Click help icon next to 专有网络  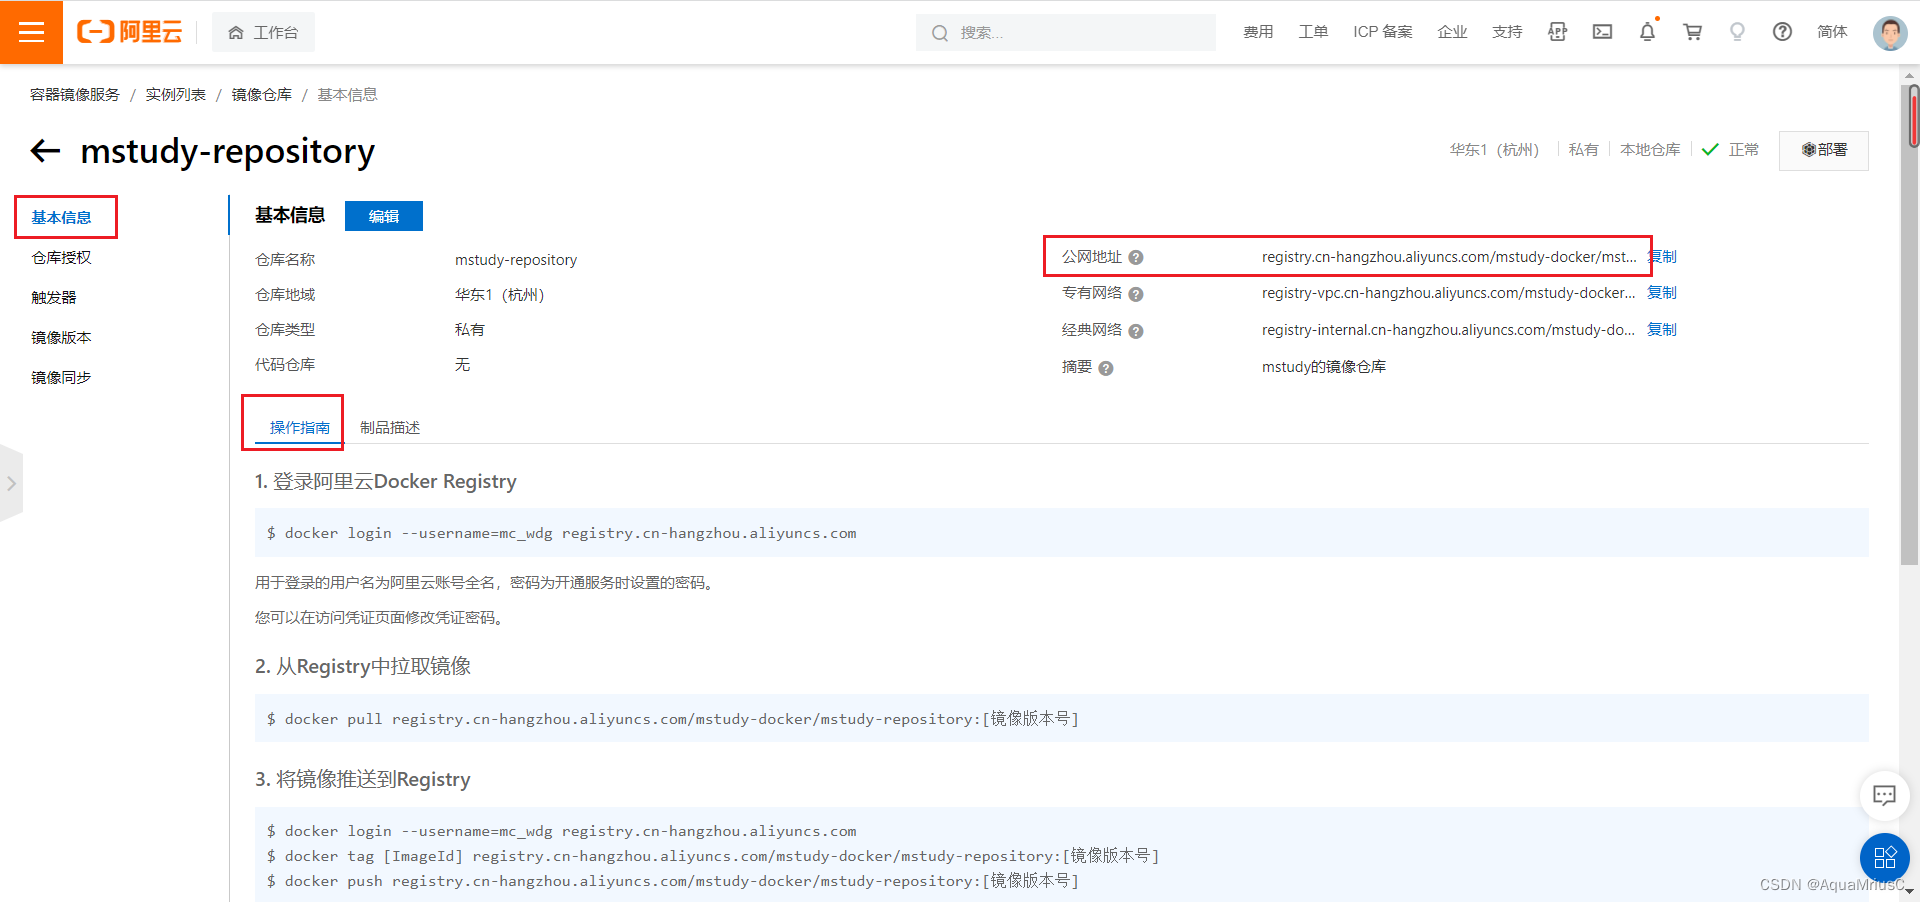coord(1136,294)
